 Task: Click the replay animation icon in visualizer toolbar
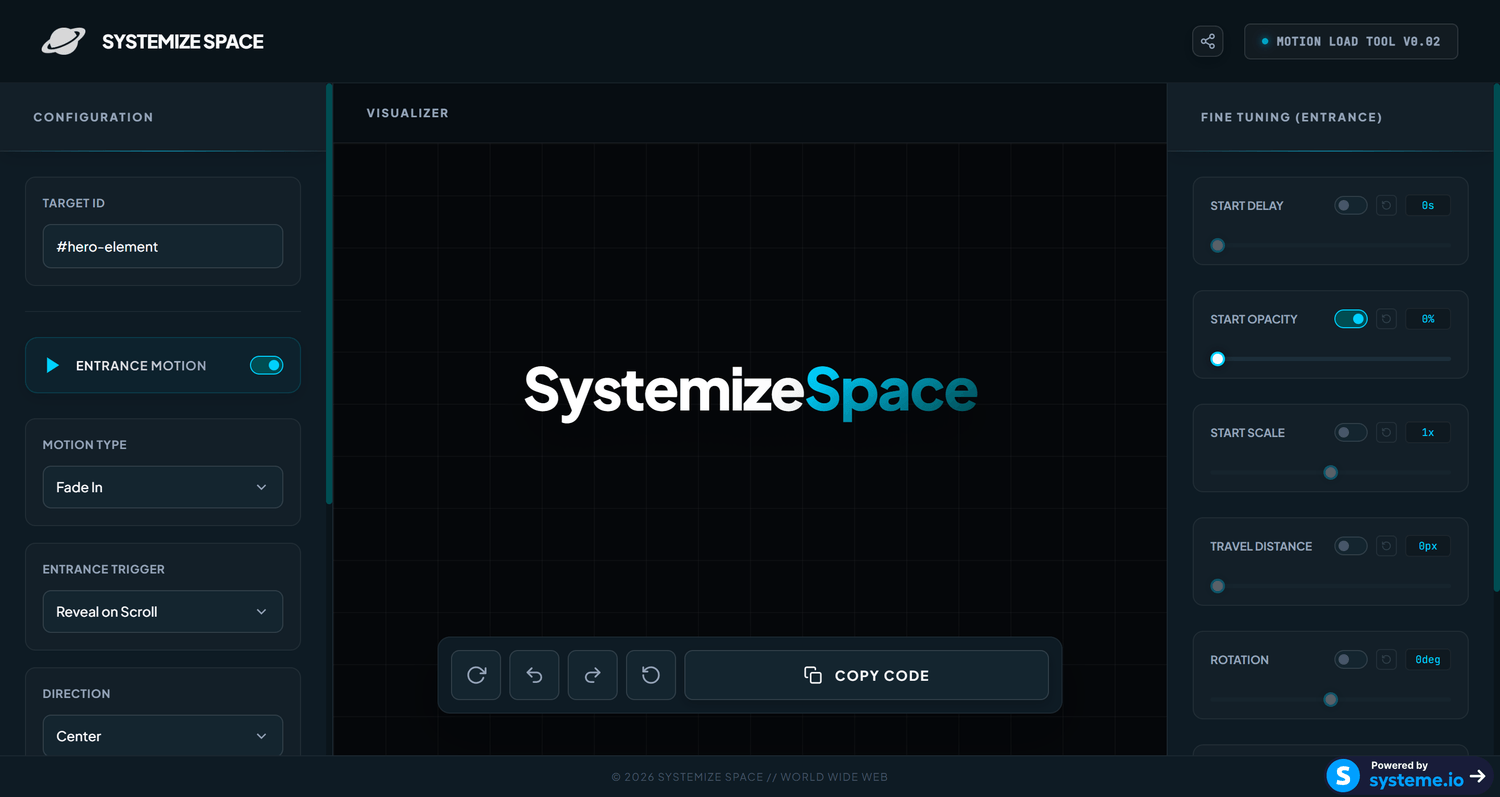point(476,675)
